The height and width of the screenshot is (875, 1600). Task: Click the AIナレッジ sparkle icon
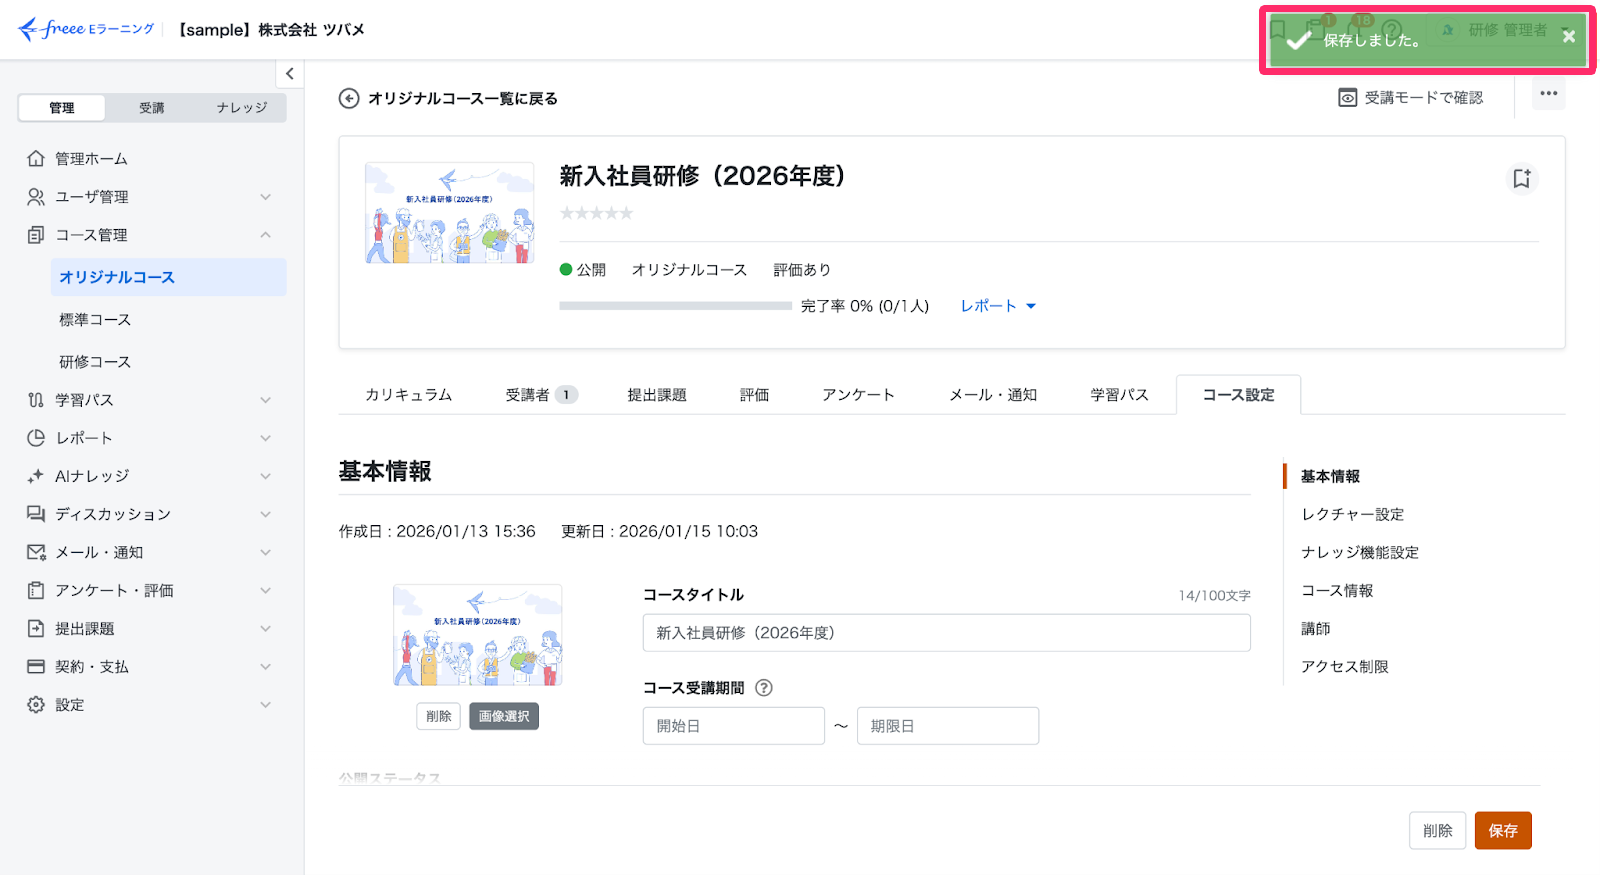point(36,476)
